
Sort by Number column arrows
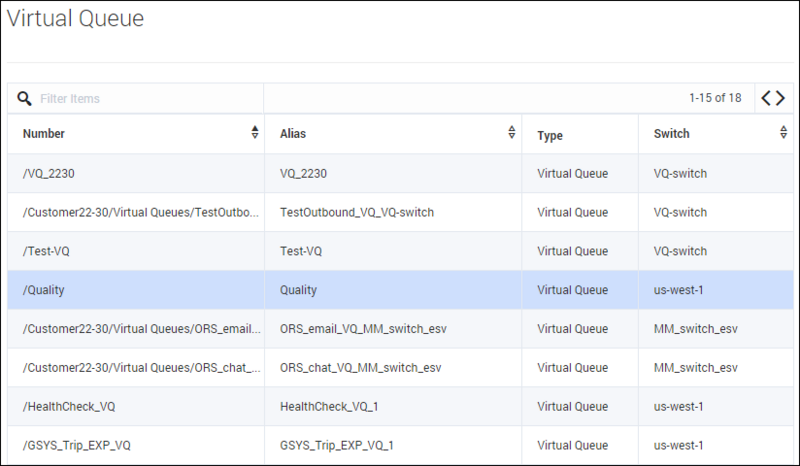[x=255, y=133]
